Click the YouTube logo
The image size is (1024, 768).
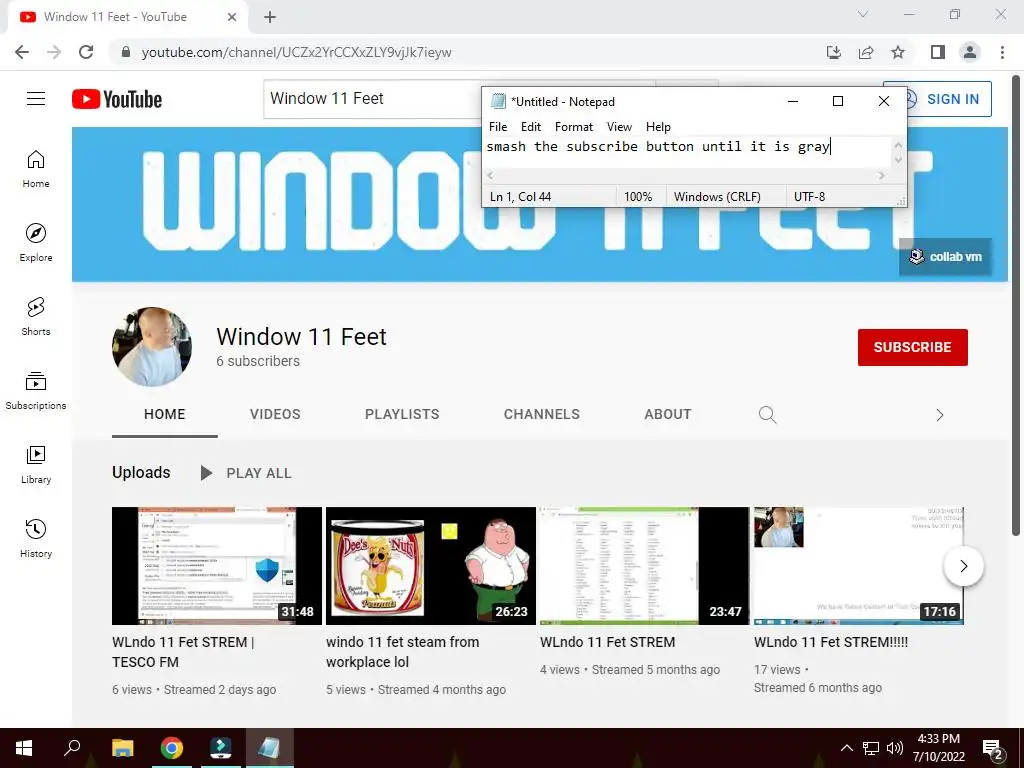117,99
